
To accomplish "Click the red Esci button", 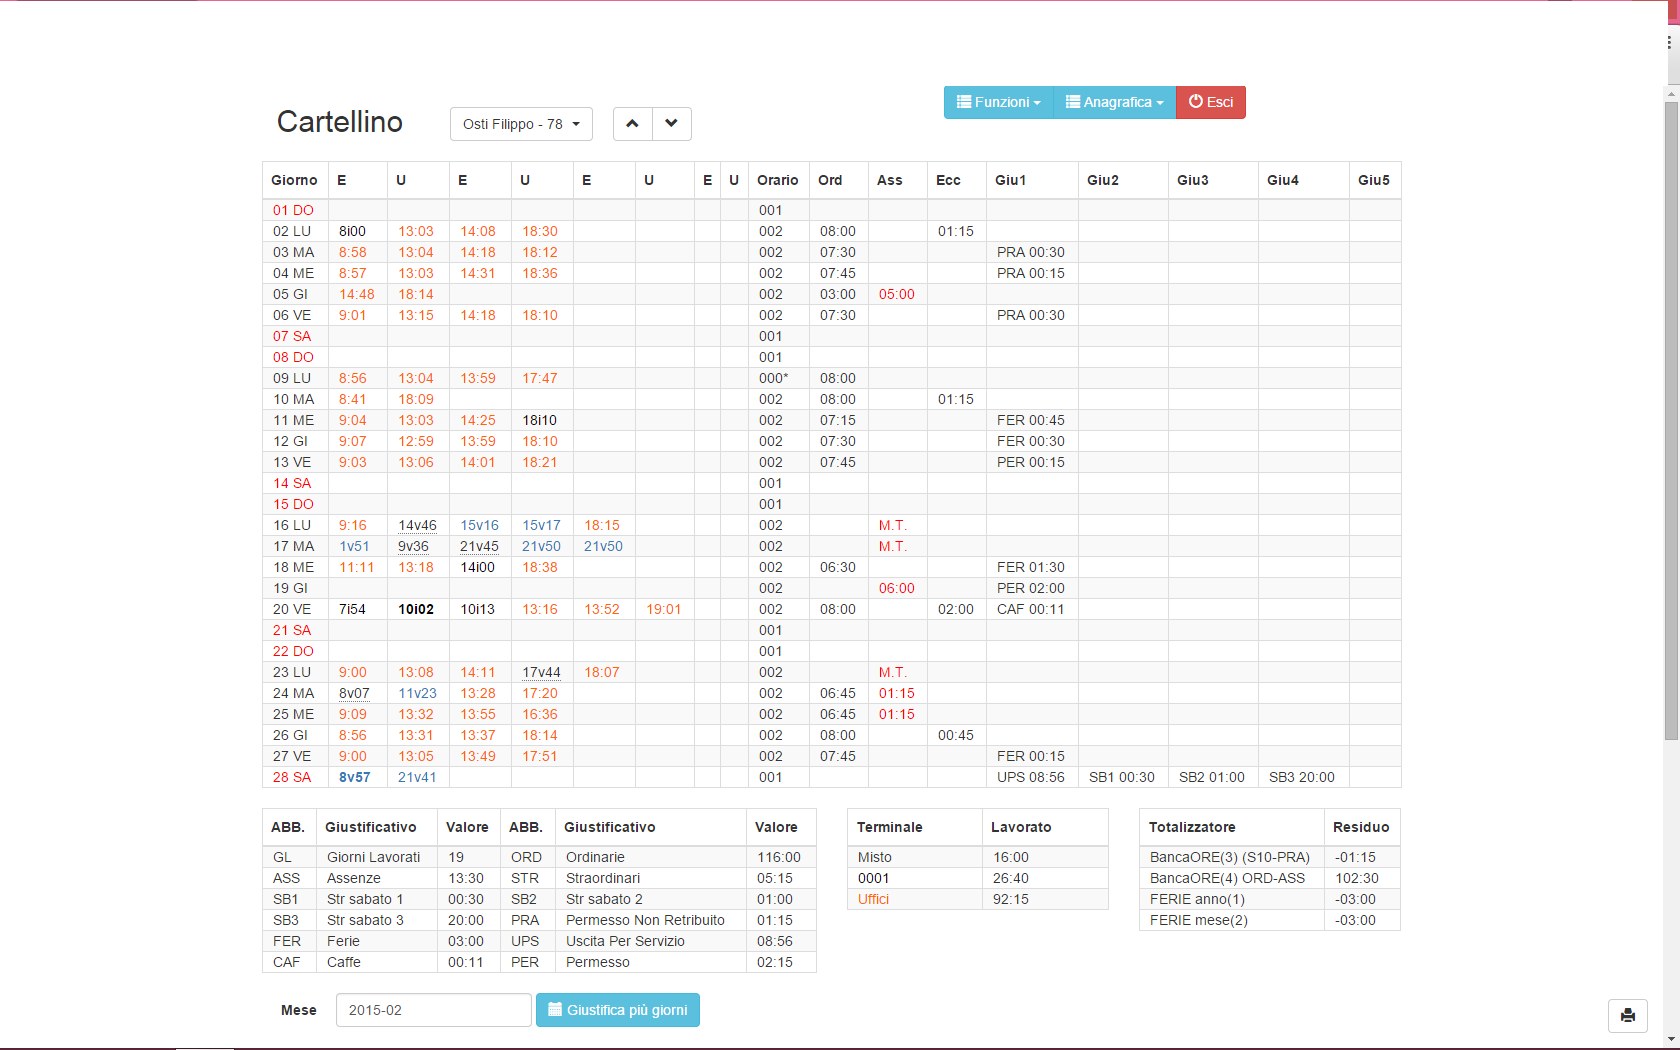I will [1210, 102].
